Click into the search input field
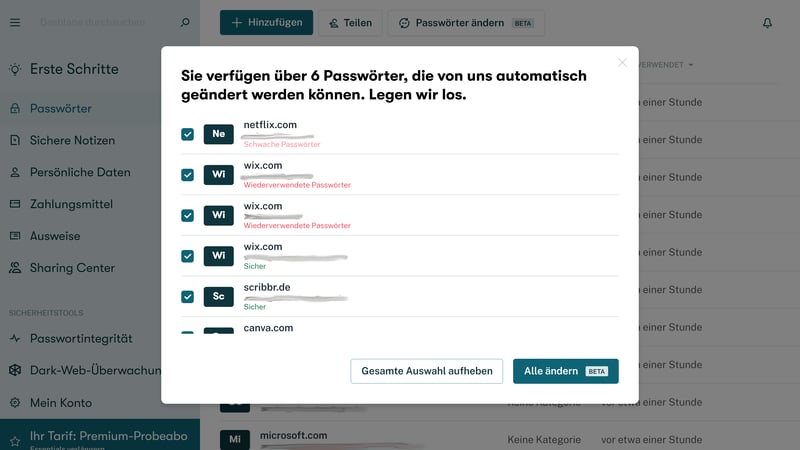The height and width of the screenshot is (450, 800). pyautogui.click(x=100, y=22)
